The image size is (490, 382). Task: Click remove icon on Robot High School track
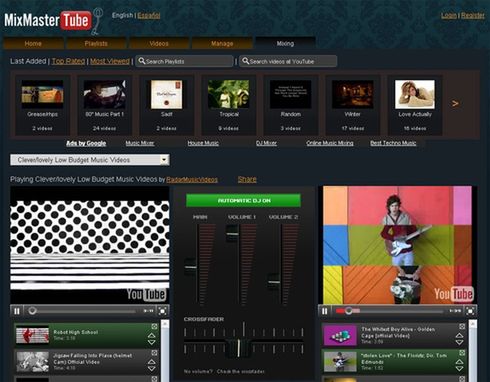point(154,326)
